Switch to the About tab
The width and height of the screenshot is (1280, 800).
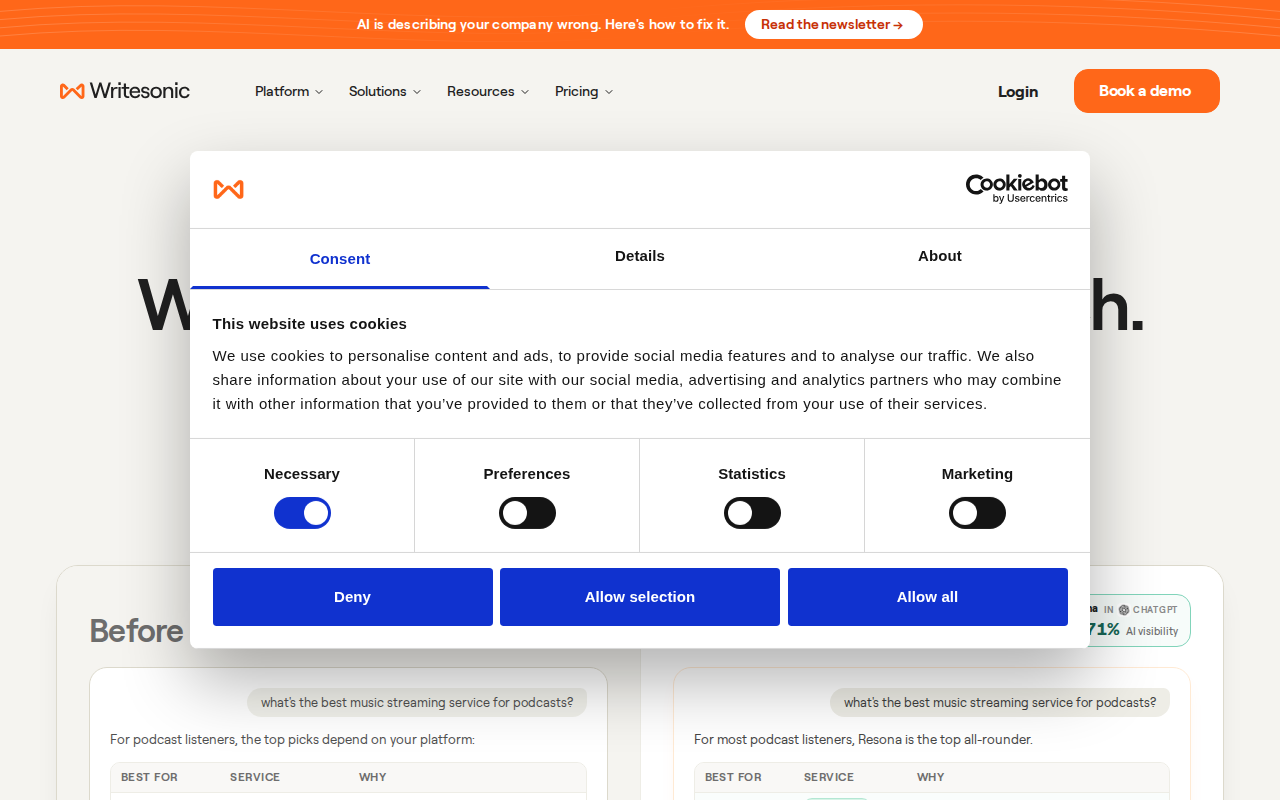coord(940,256)
